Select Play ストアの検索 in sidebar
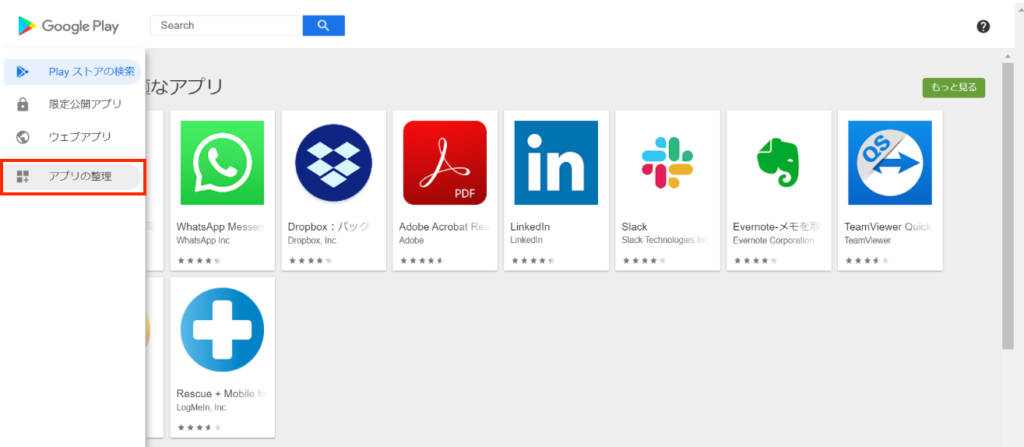This screenshot has width=1024, height=447. pyautogui.click(x=90, y=72)
